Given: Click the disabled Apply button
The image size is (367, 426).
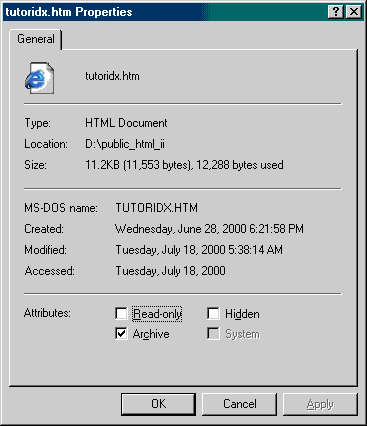Looking at the screenshot, I should [320, 404].
